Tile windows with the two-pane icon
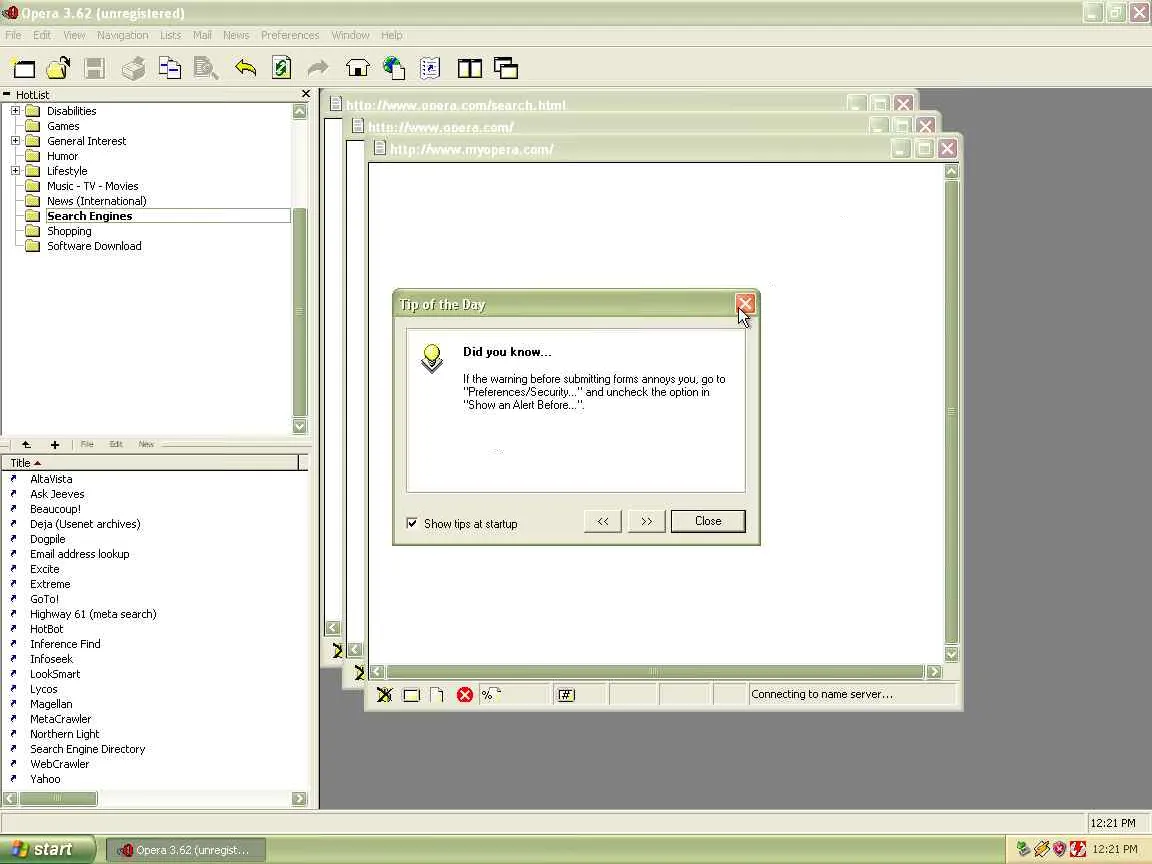The image size is (1152, 864). click(469, 68)
